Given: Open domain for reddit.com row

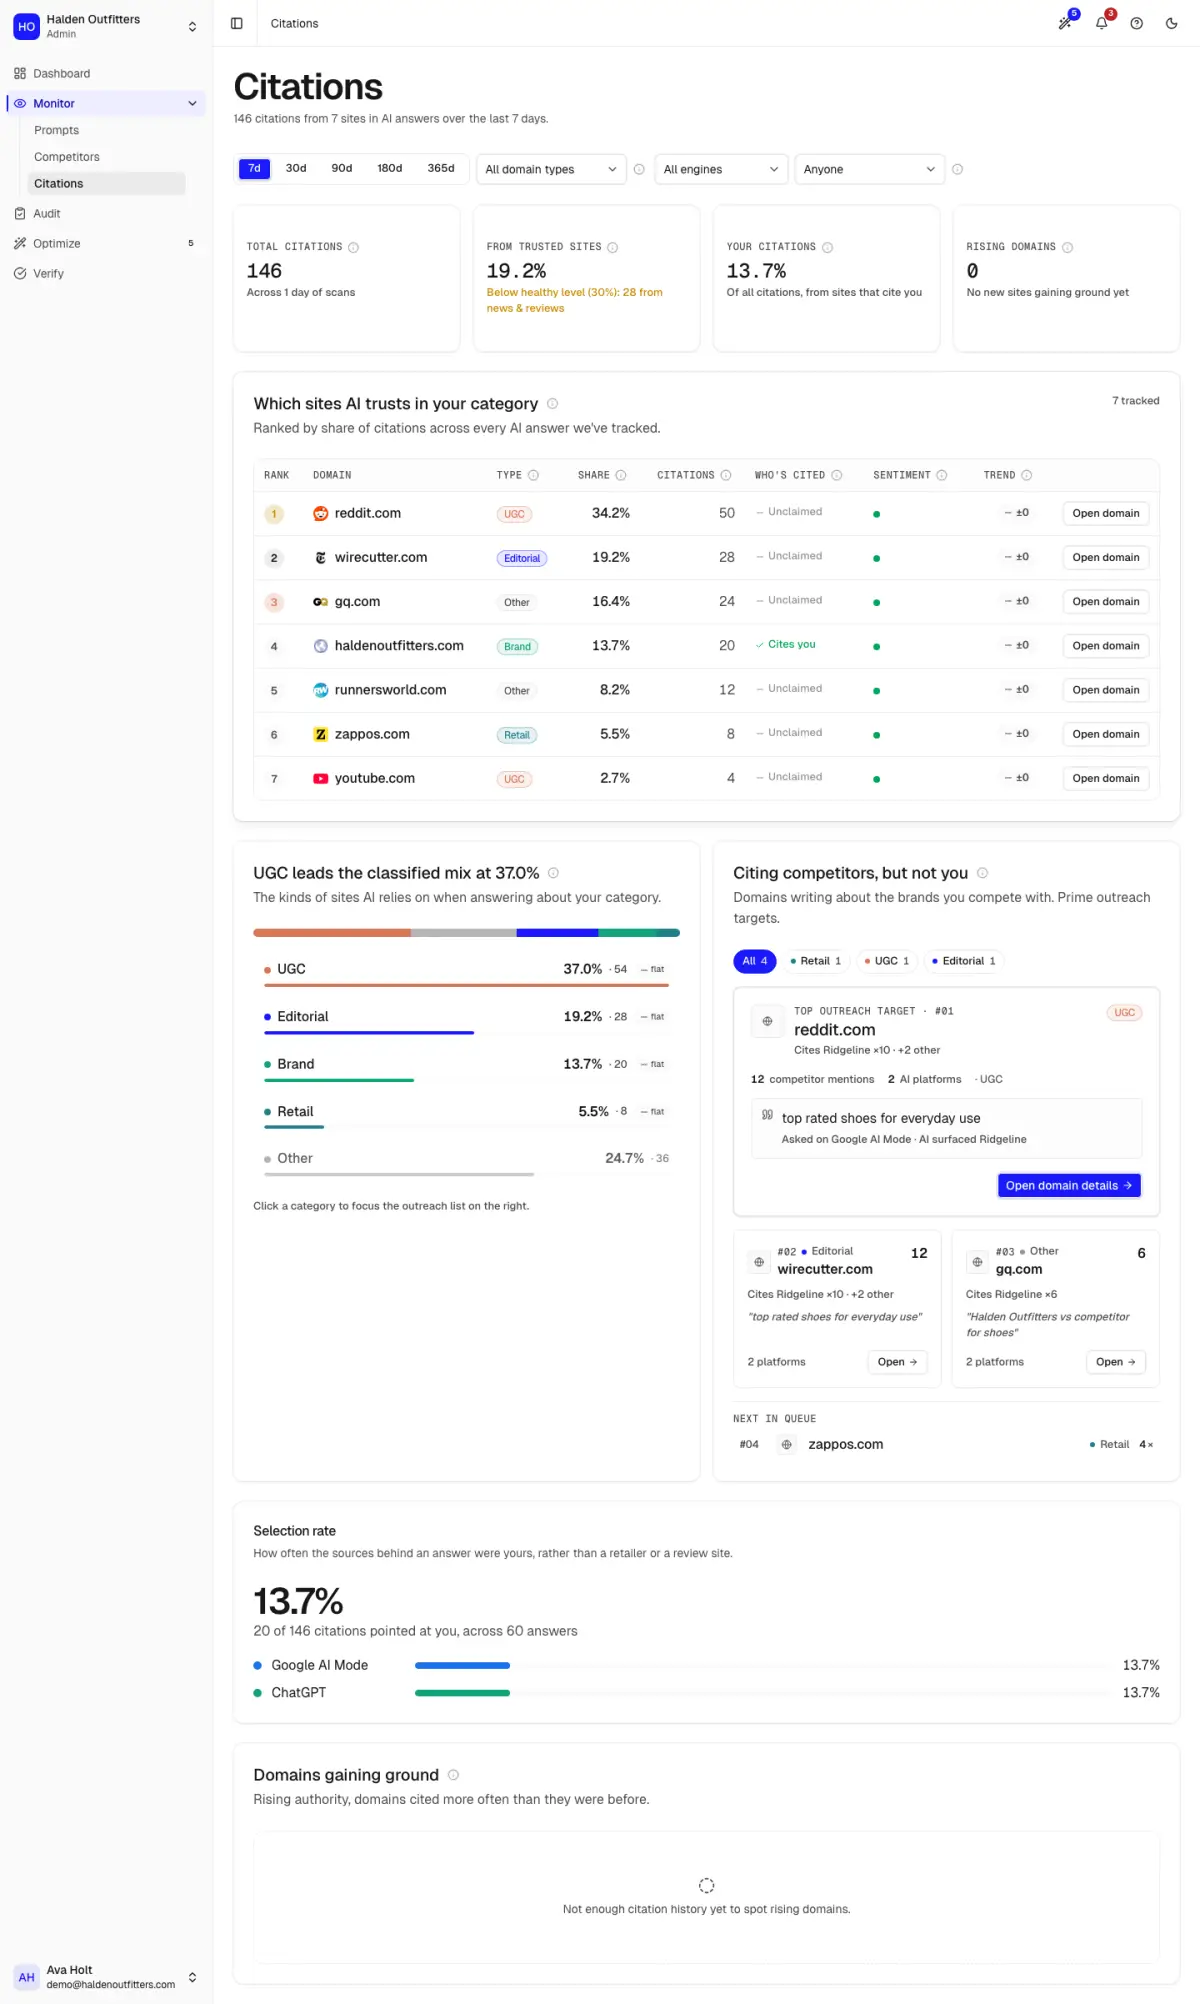Looking at the screenshot, I should pos(1106,513).
